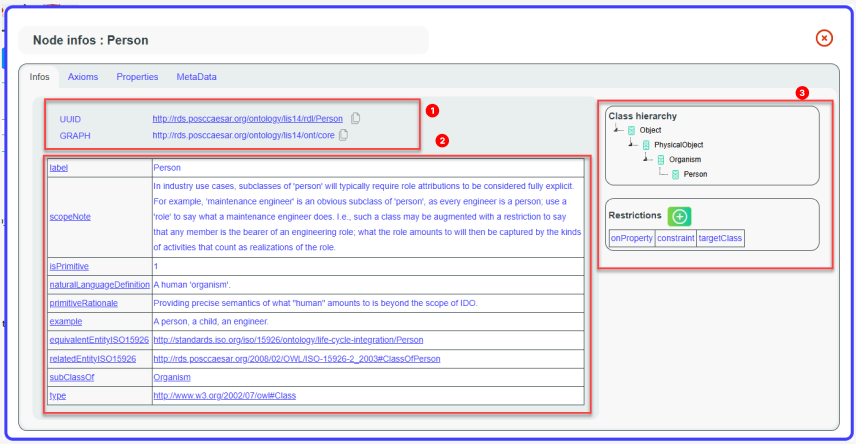This screenshot has height=444, width=856.
Task: Click the scopeNote paragraph text
Action: pyautogui.click(x=367, y=217)
